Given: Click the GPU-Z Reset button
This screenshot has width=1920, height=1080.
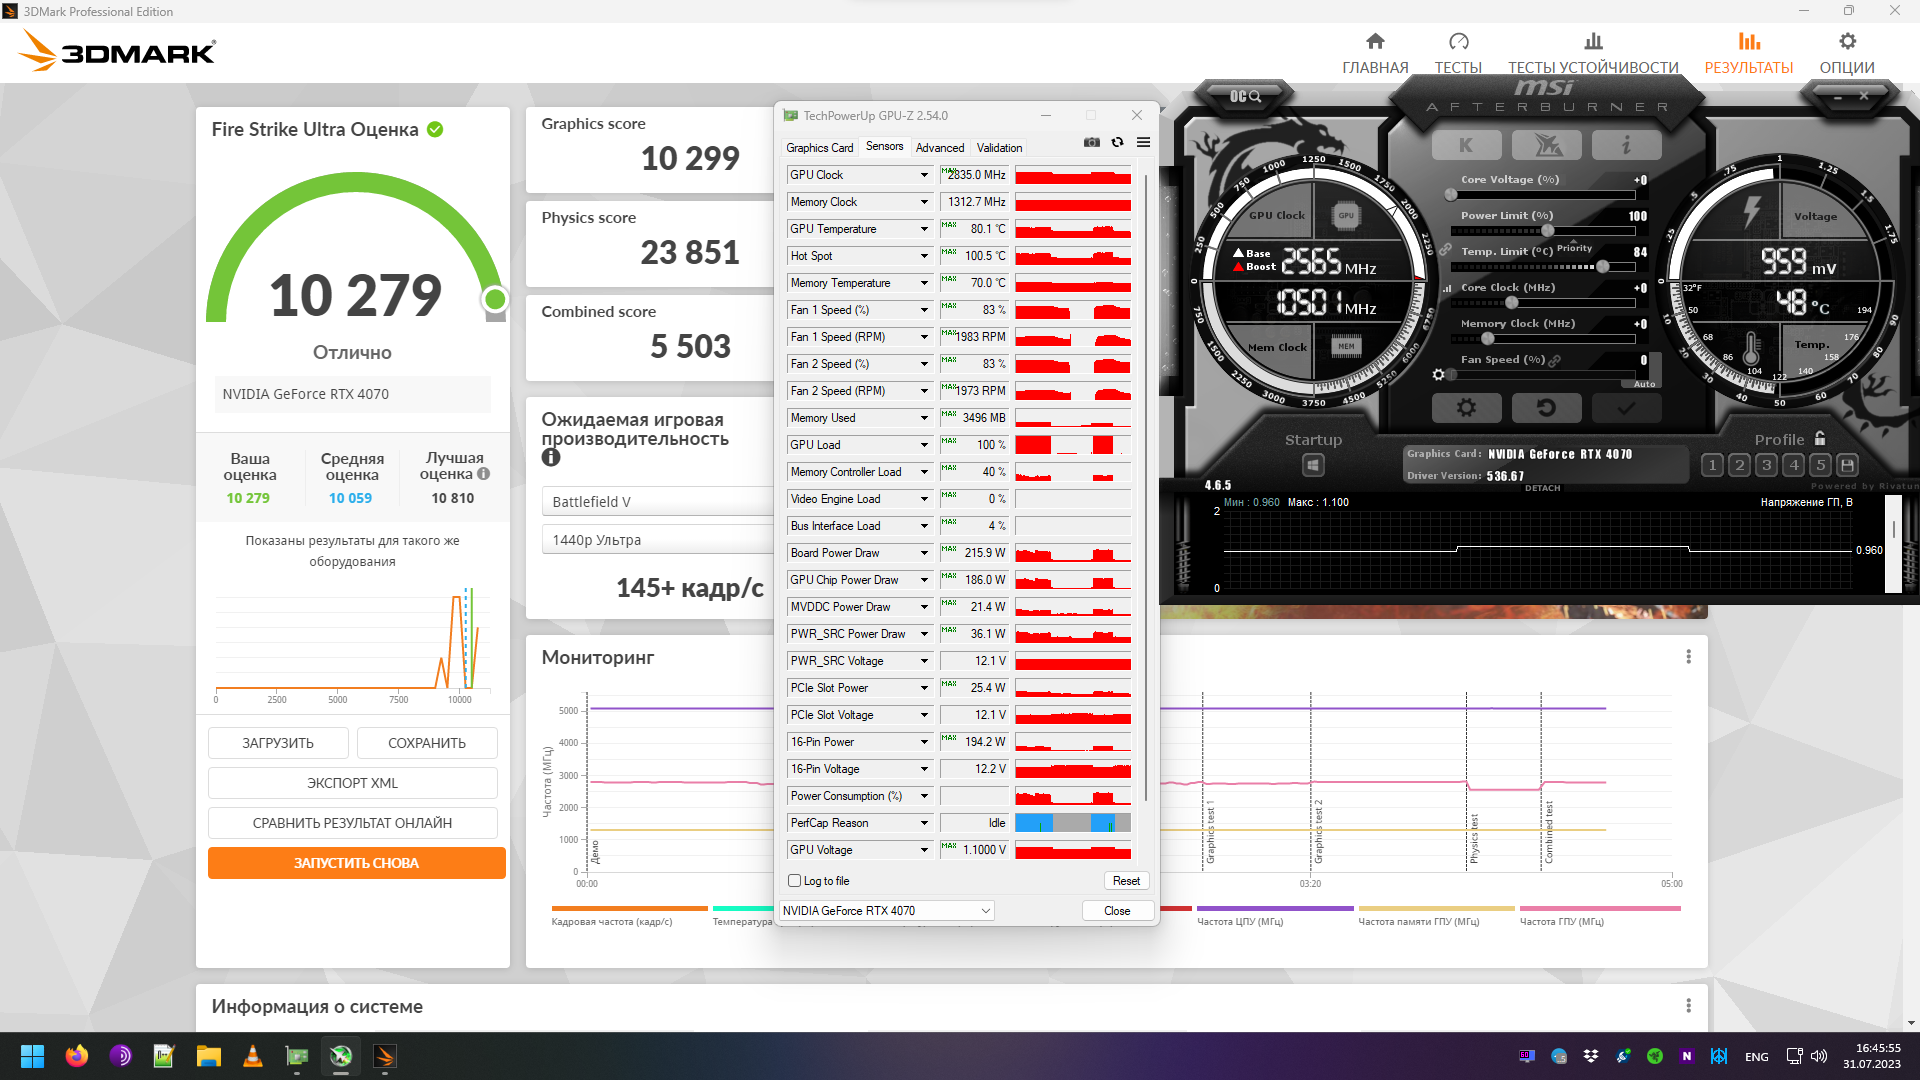Looking at the screenshot, I should 1126,881.
